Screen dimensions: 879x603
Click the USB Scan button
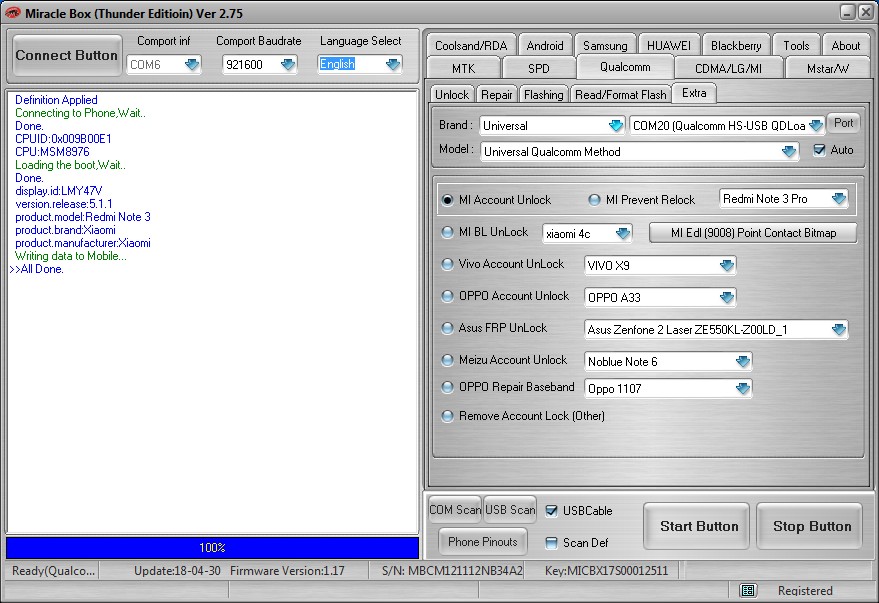tap(510, 509)
